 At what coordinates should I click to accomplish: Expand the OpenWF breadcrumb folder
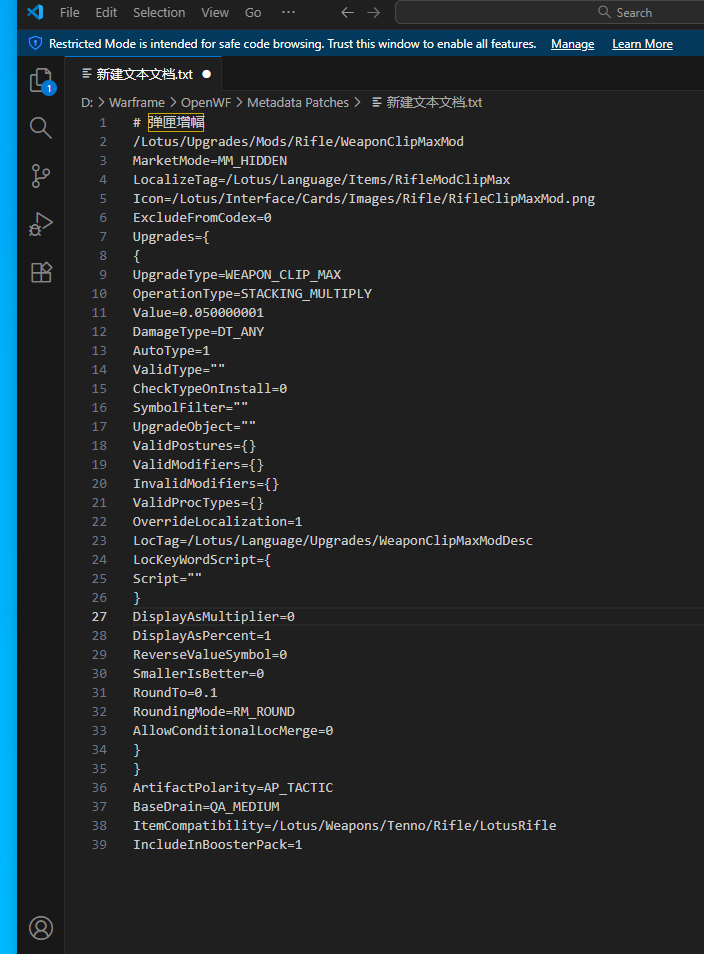click(200, 102)
